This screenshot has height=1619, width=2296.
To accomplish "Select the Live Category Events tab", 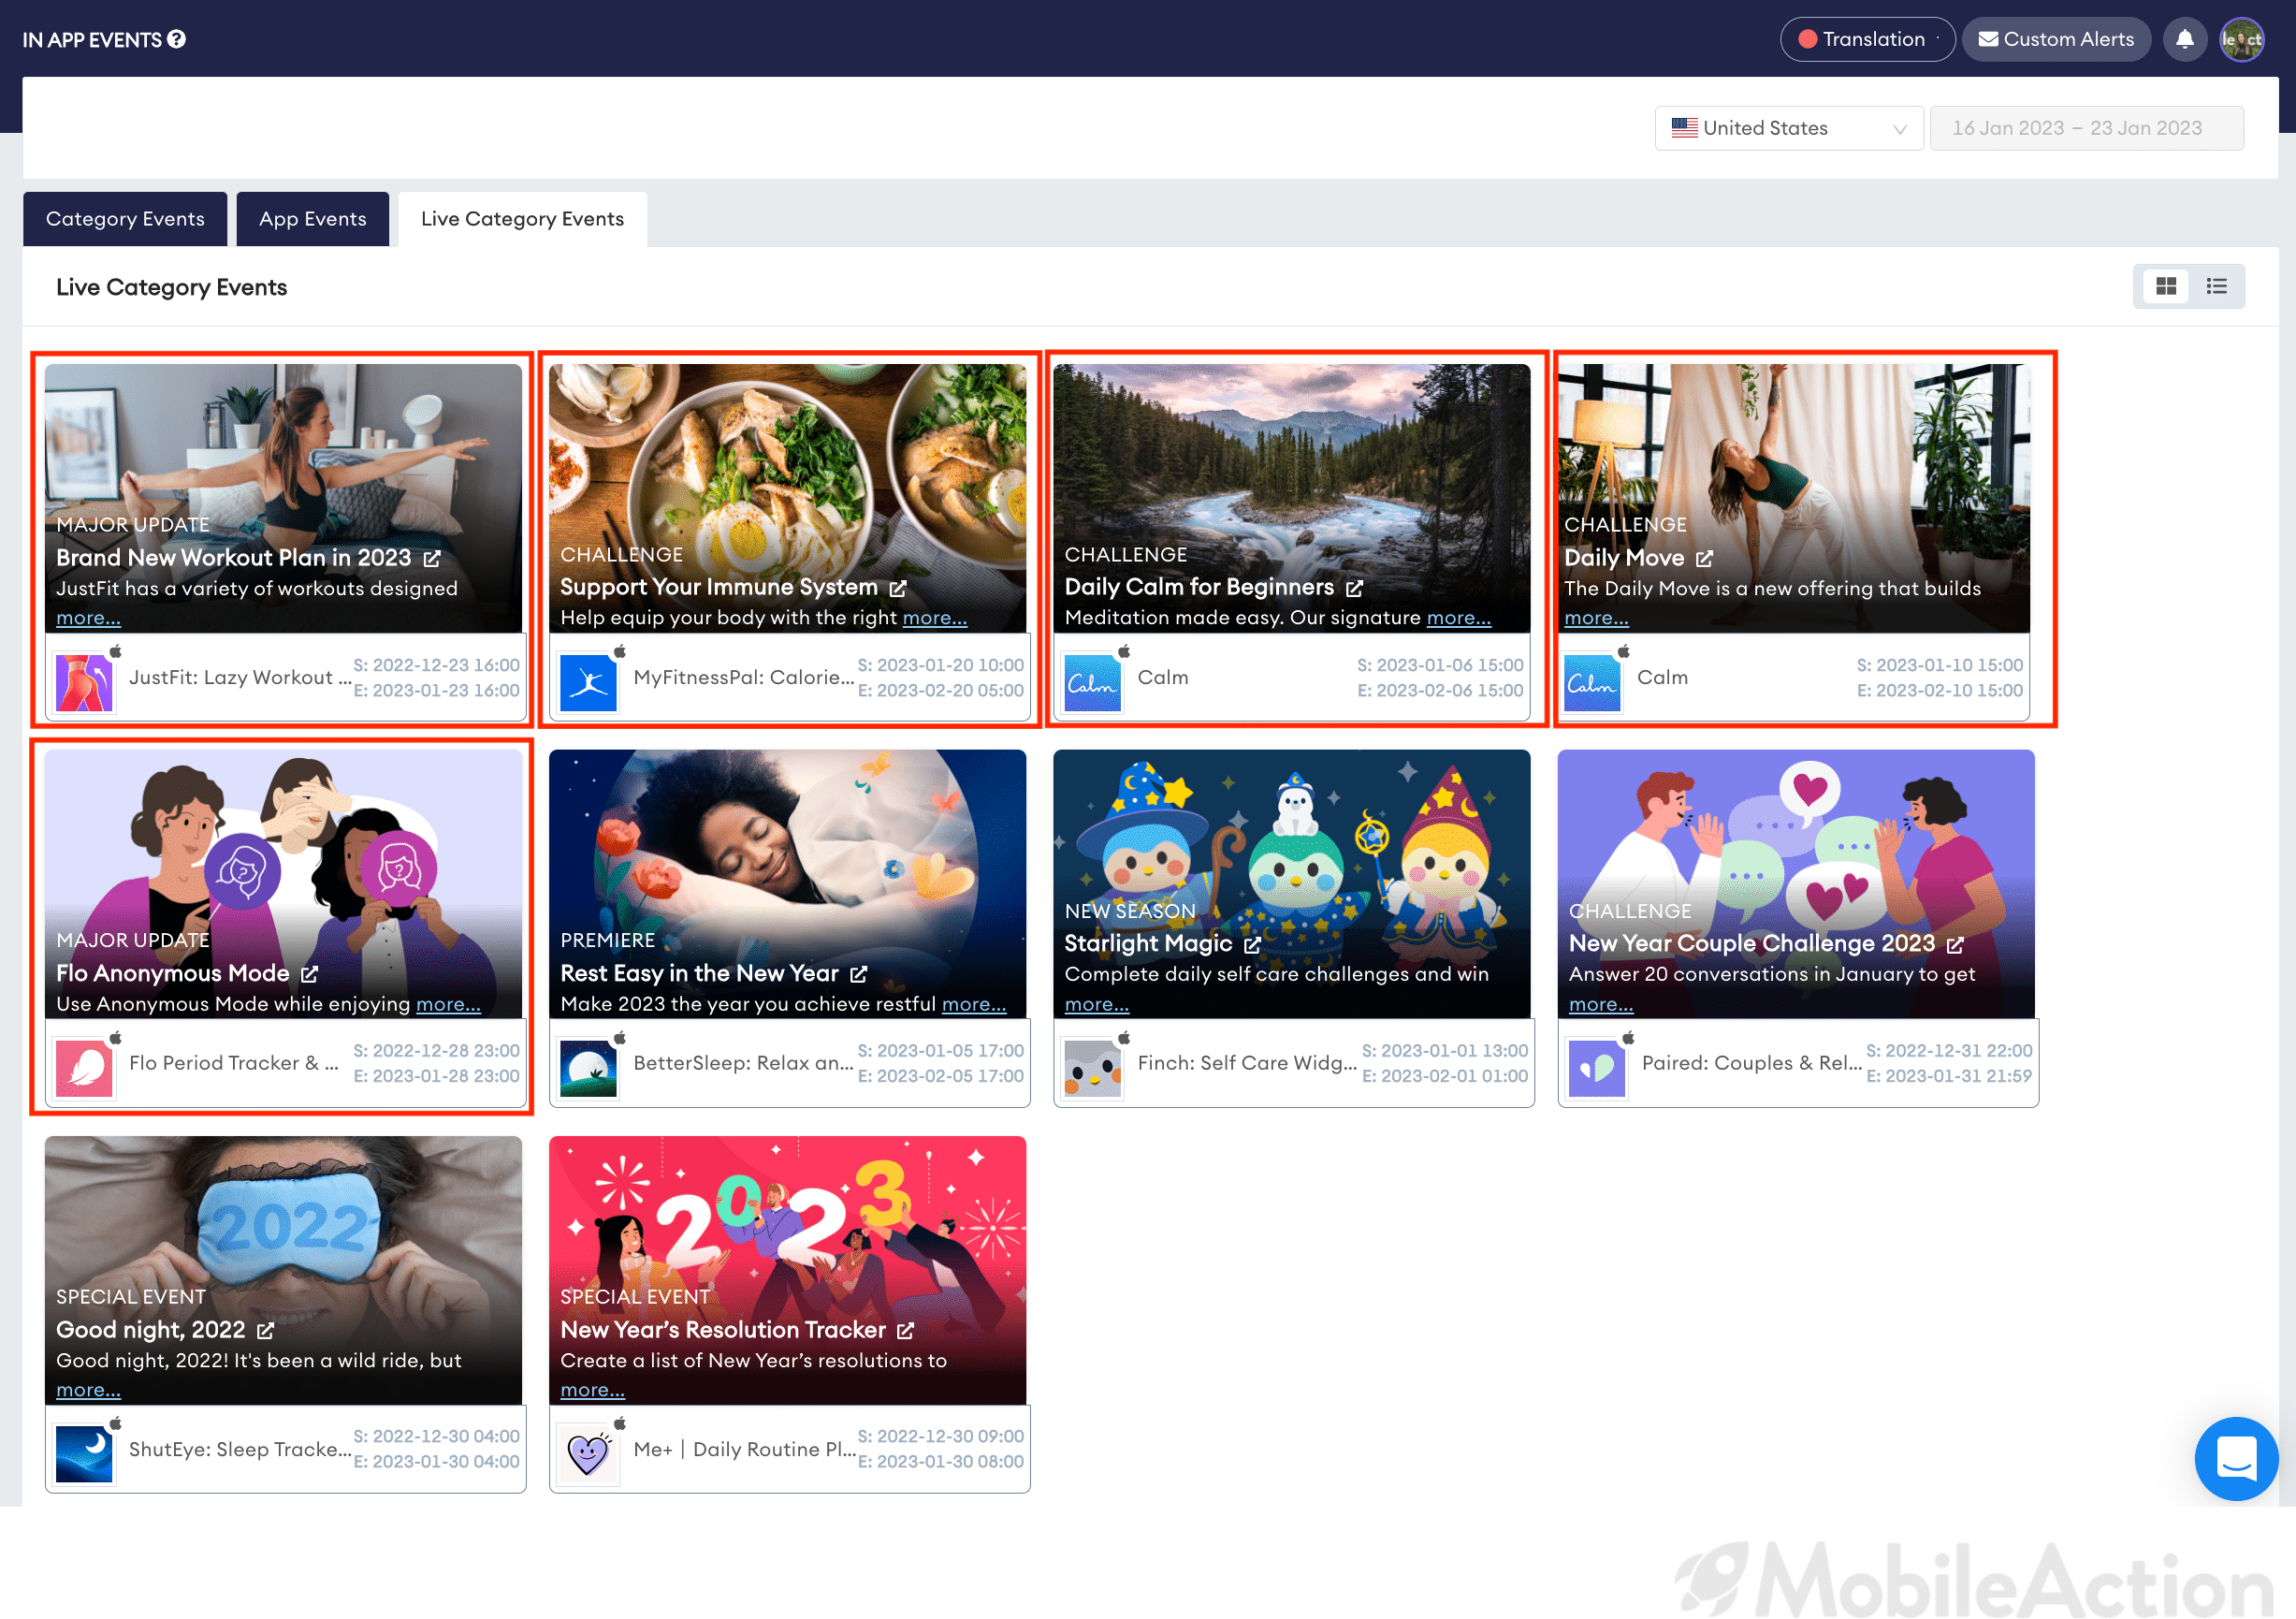I will click(x=522, y=219).
